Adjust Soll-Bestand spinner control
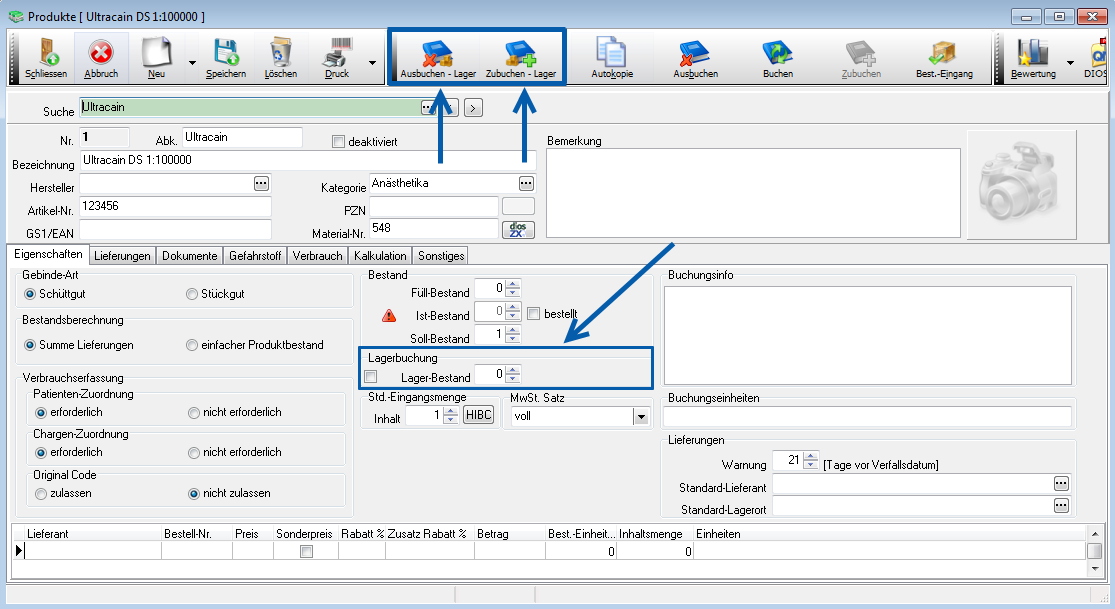The height and width of the screenshot is (609, 1115). click(x=513, y=334)
